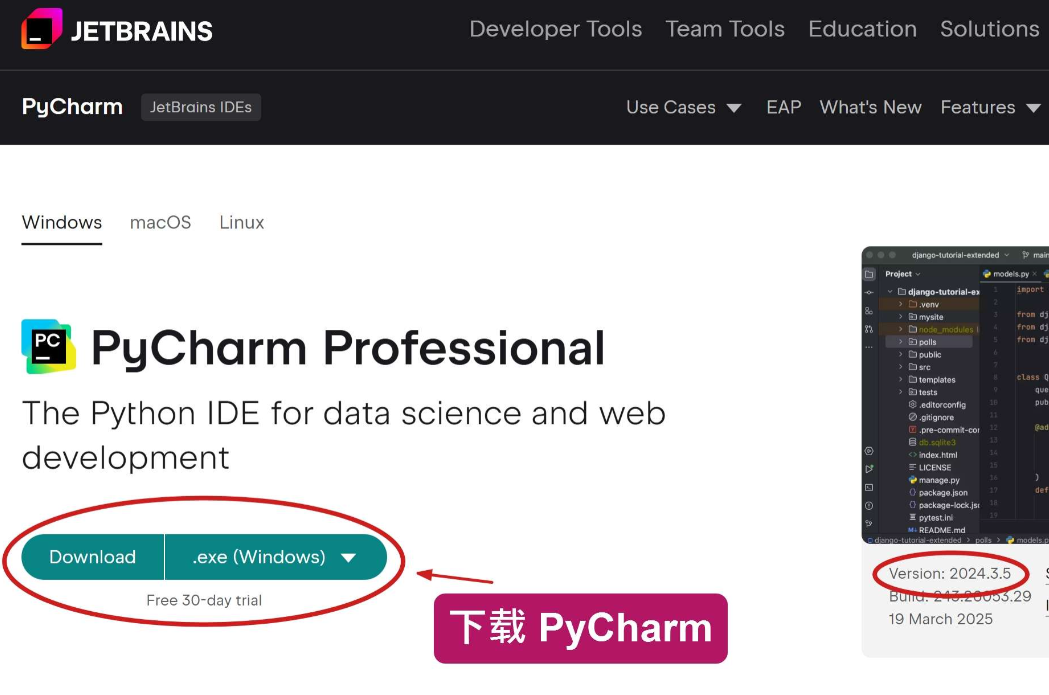Open the Use Cases dropdown menu
This screenshot has height=695, width=1049.
pyautogui.click(x=684, y=107)
